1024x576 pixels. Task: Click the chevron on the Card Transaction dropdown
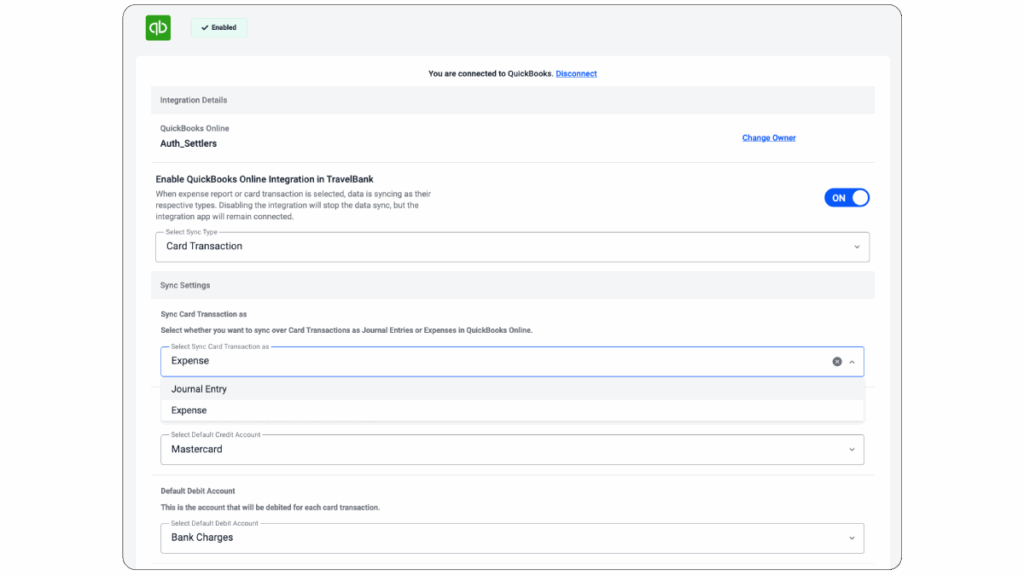pyautogui.click(x=855, y=246)
